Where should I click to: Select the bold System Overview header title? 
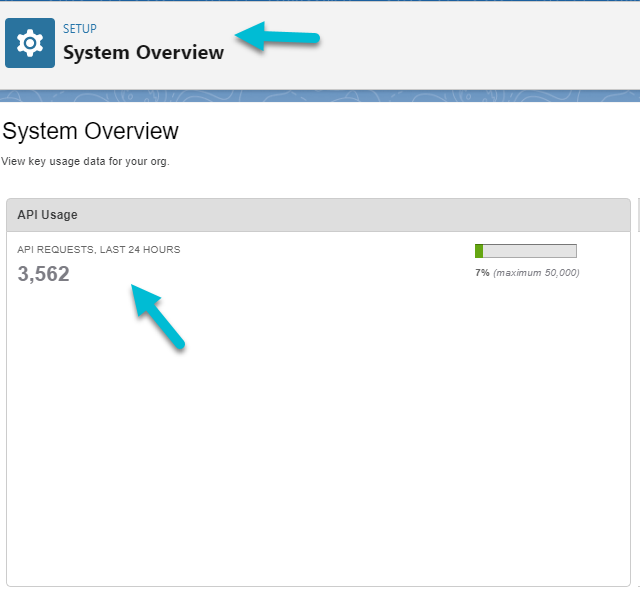(x=143, y=53)
